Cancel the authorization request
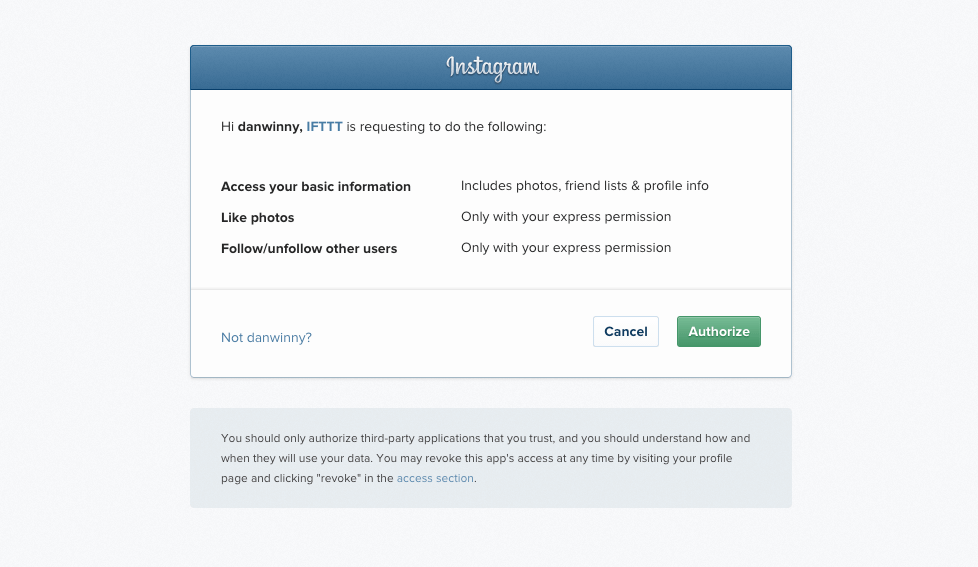Viewport: 978px width, 567px height. pyautogui.click(x=626, y=331)
